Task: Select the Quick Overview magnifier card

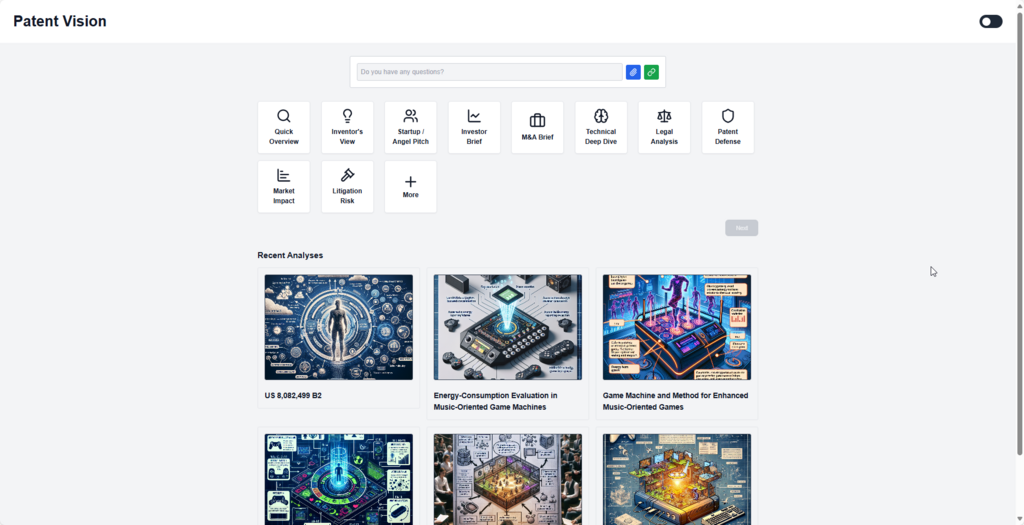Action: pos(283,127)
